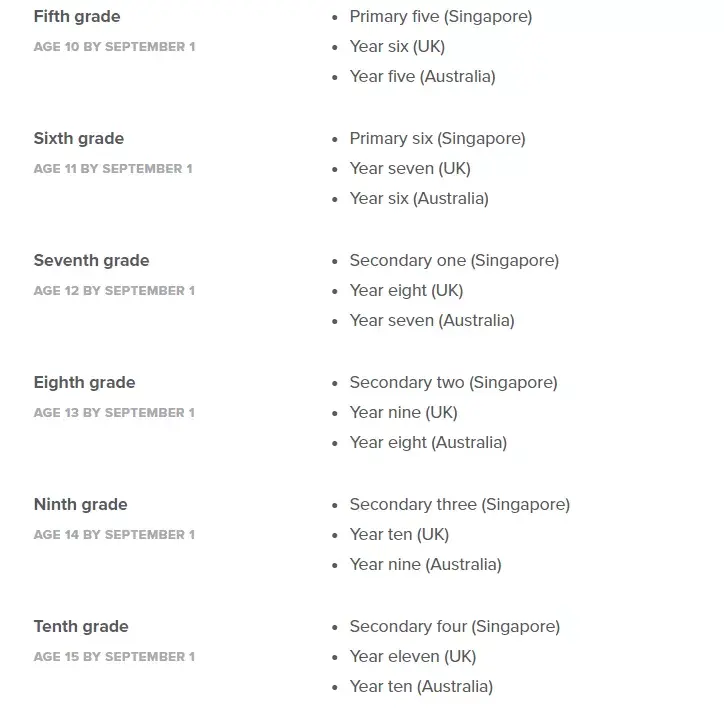Click the Ninth grade heading
724x719 pixels.
pos(80,504)
